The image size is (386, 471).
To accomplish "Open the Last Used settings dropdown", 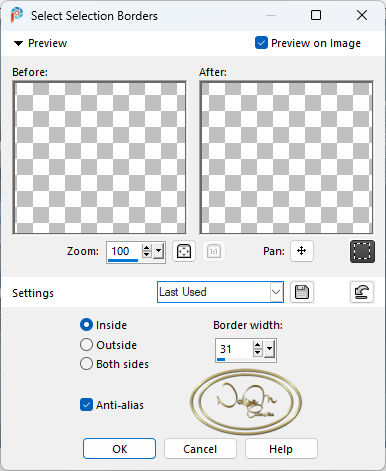I will [x=276, y=292].
